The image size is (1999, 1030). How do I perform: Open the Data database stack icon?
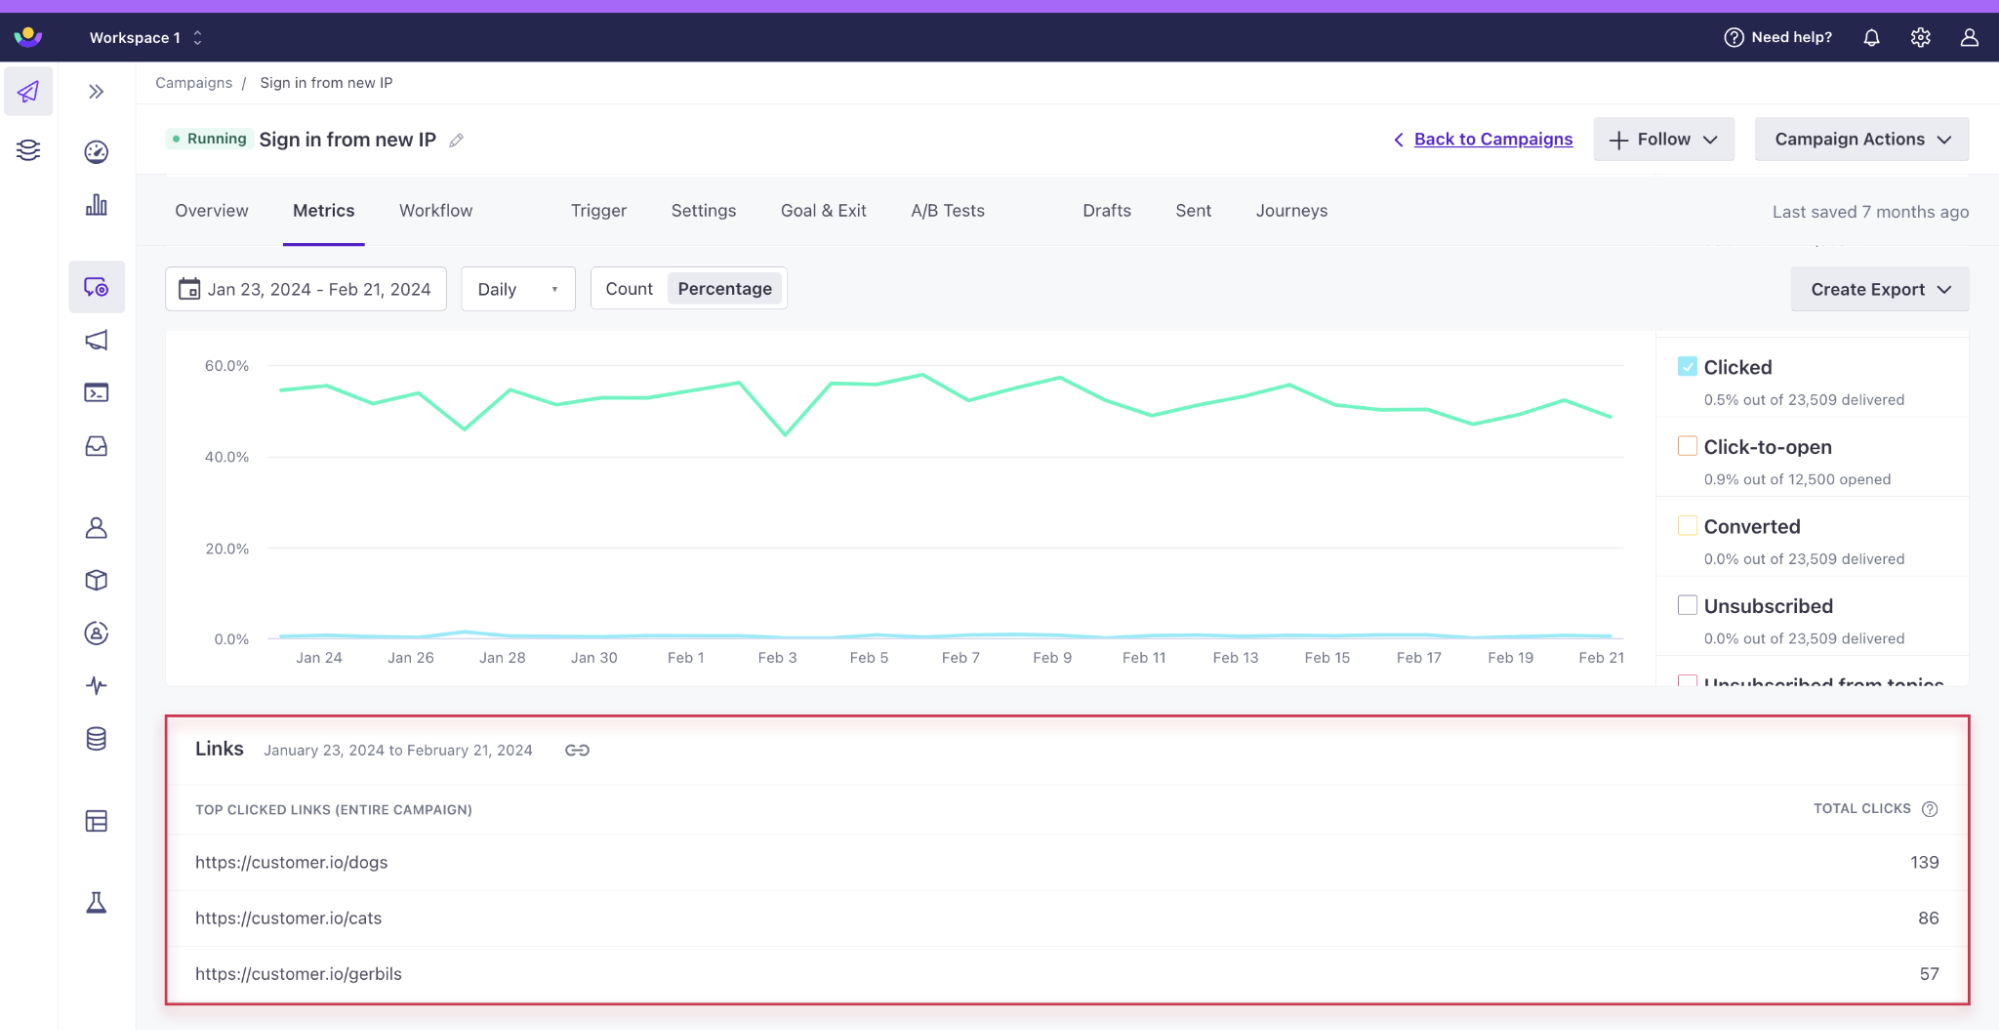click(x=96, y=739)
